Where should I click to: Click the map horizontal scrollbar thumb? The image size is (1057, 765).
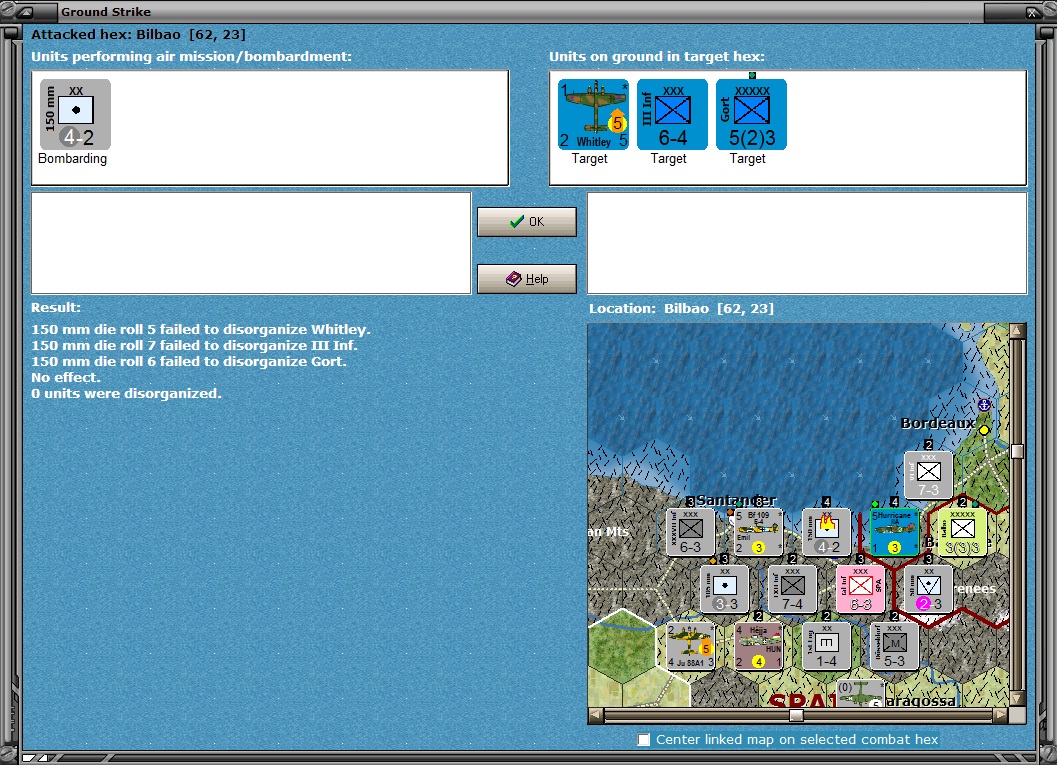(796, 714)
